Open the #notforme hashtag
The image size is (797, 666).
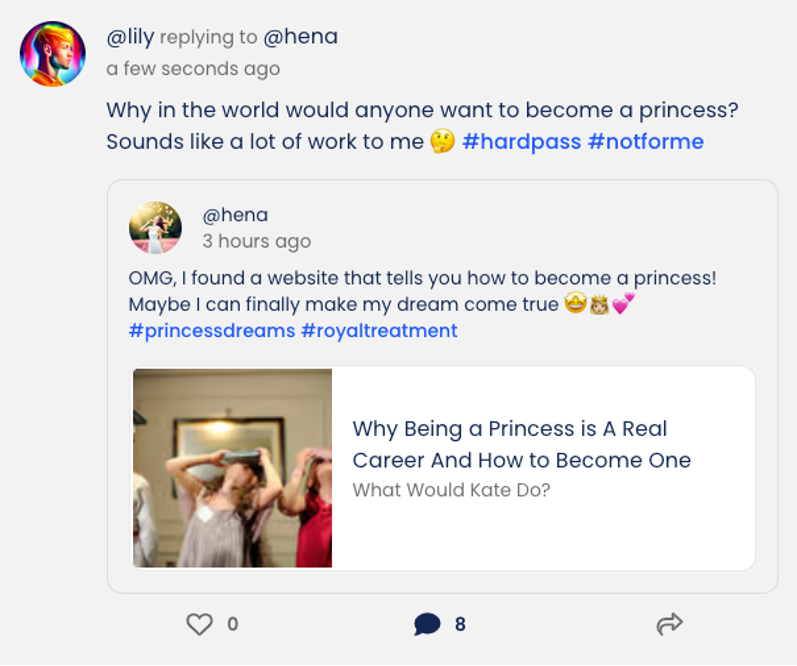[x=646, y=142]
